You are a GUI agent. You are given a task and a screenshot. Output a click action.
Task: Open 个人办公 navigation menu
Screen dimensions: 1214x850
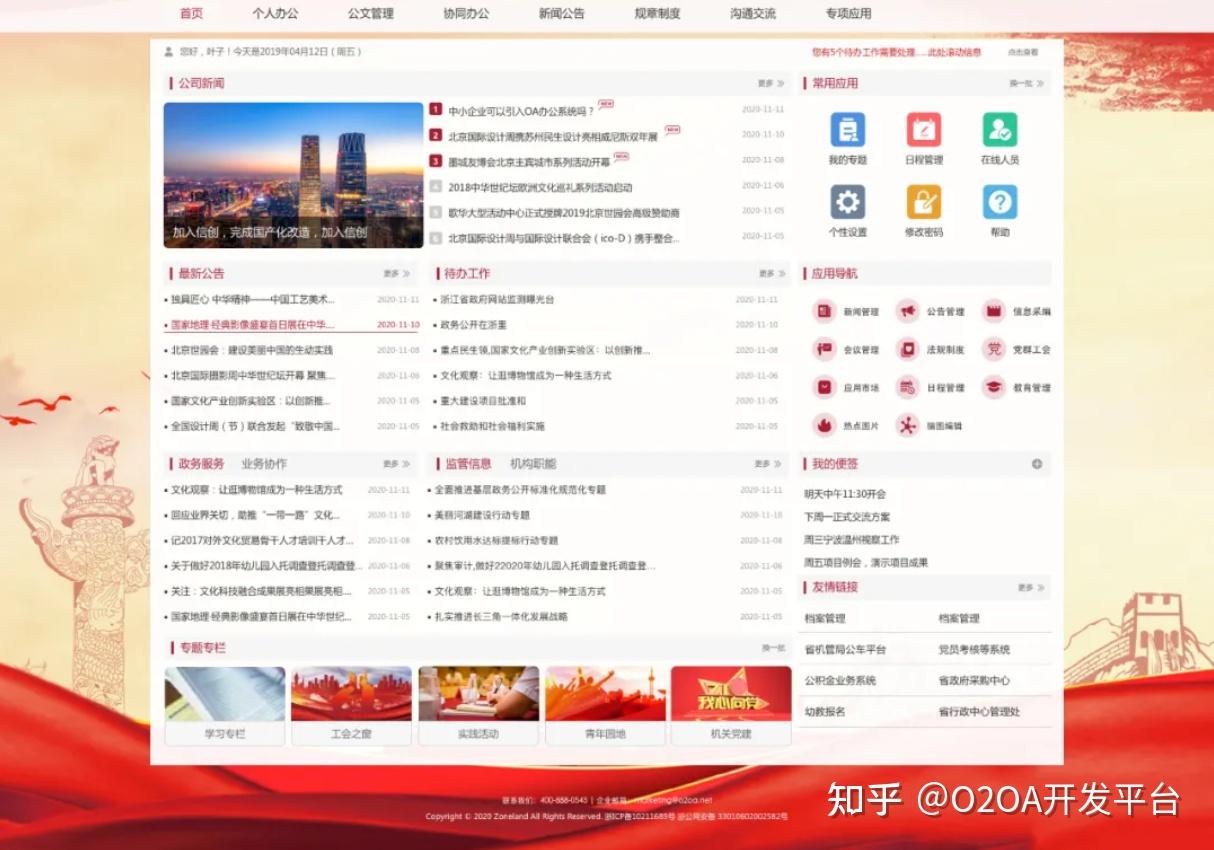275,14
